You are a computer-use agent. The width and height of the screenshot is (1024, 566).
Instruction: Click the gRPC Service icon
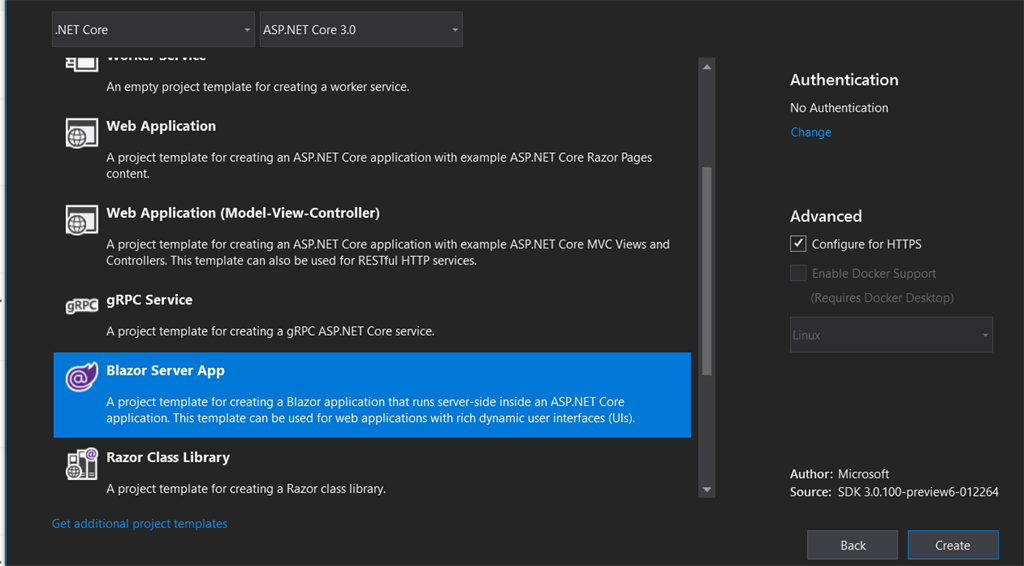(x=82, y=306)
